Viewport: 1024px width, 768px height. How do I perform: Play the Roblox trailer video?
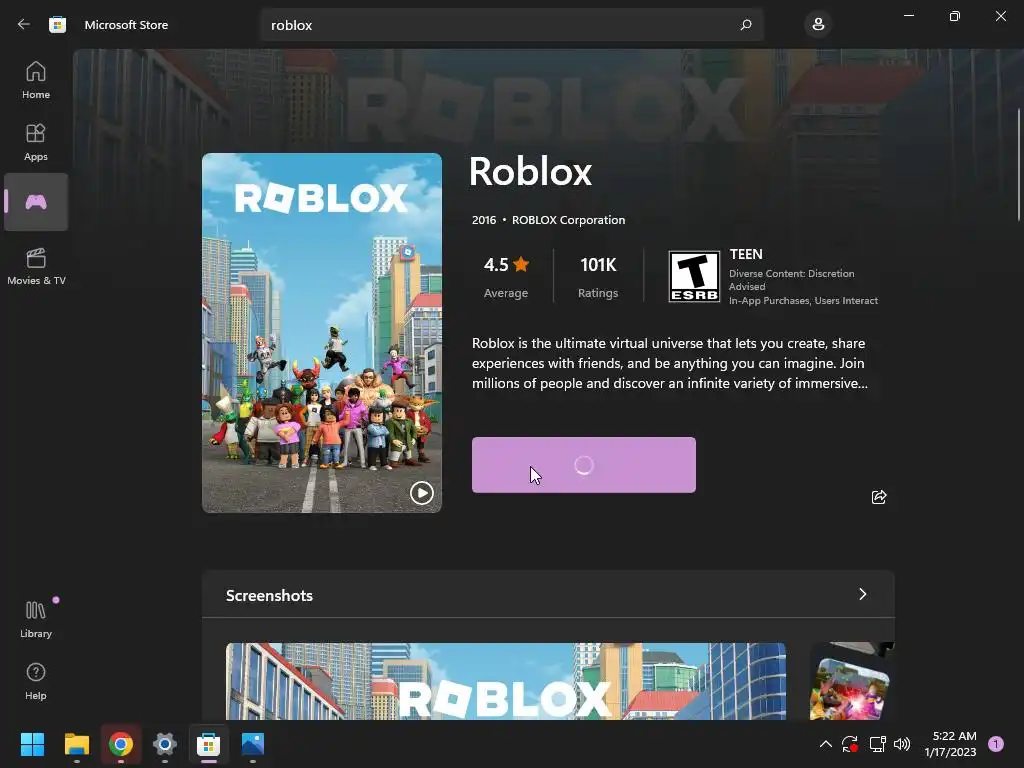click(x=421, y=492)
